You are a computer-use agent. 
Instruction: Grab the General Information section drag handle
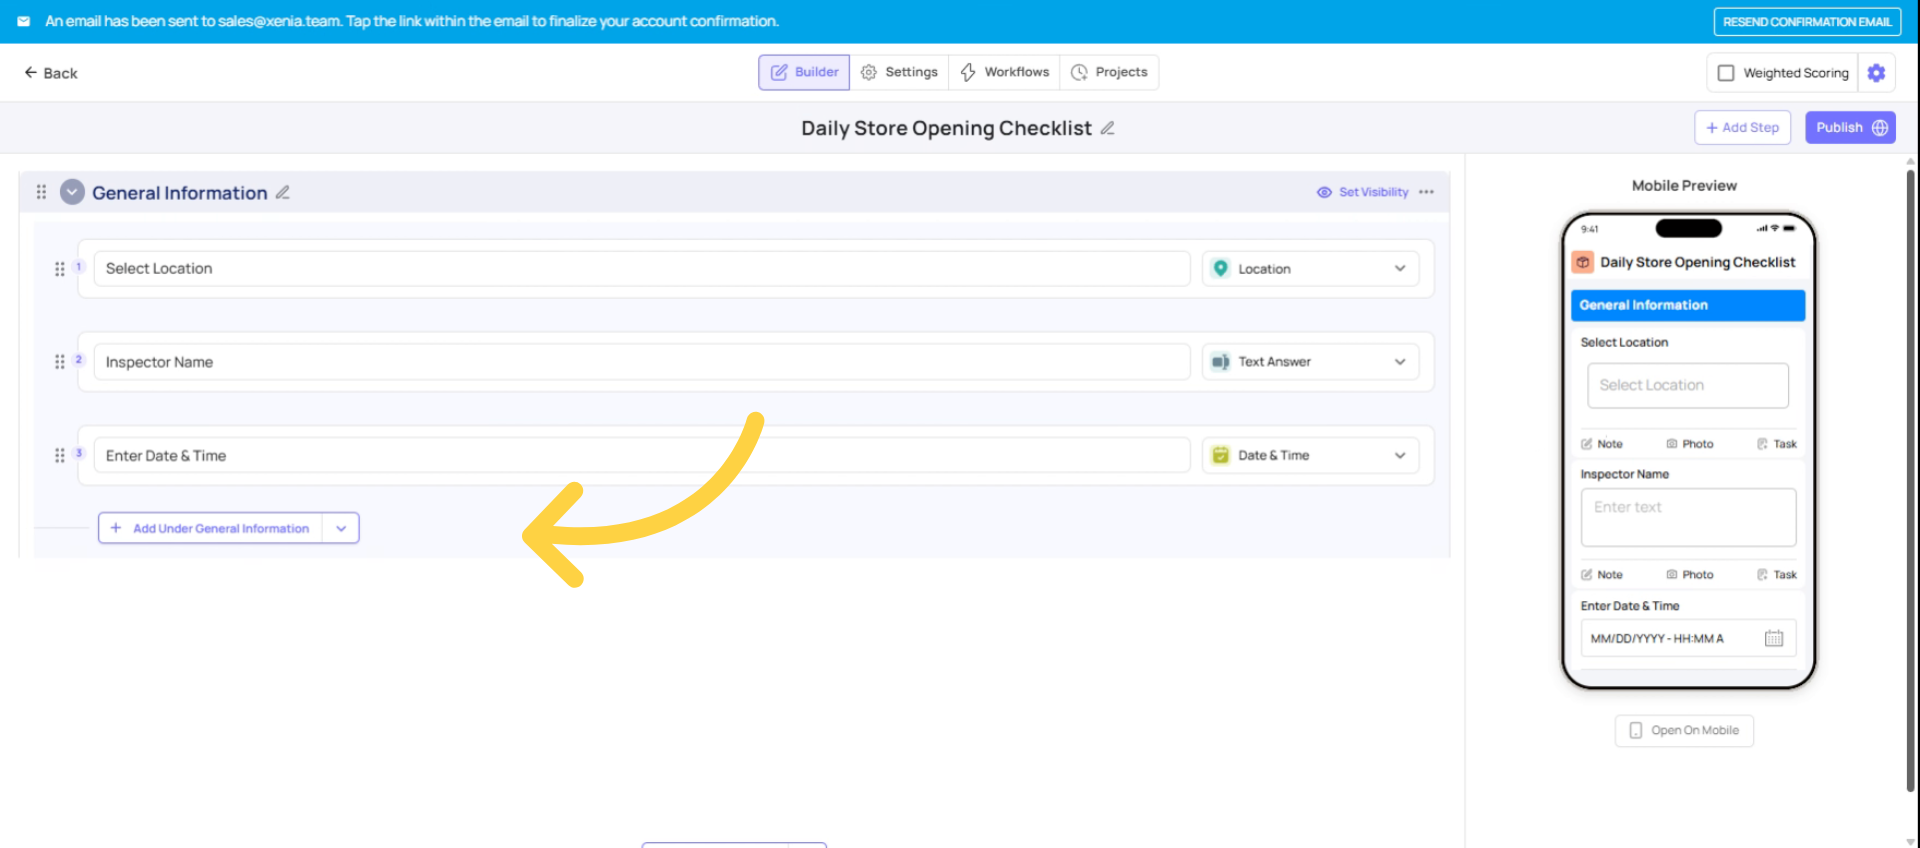point(41,192)
